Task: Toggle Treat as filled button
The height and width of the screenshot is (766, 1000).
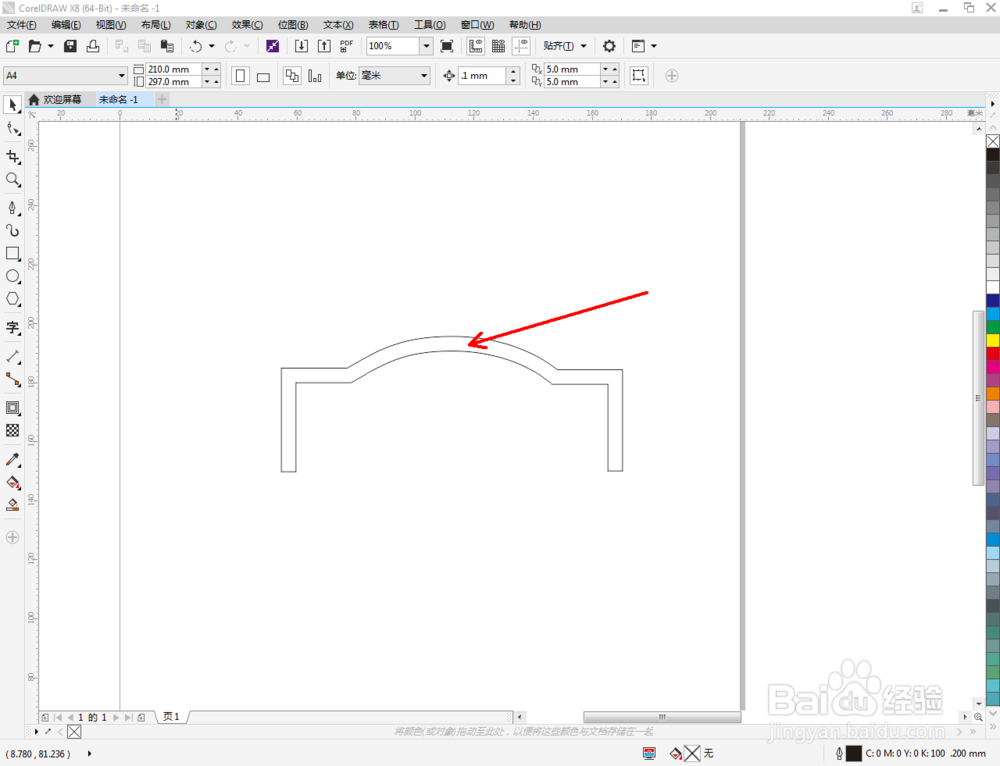Action: 638,75
